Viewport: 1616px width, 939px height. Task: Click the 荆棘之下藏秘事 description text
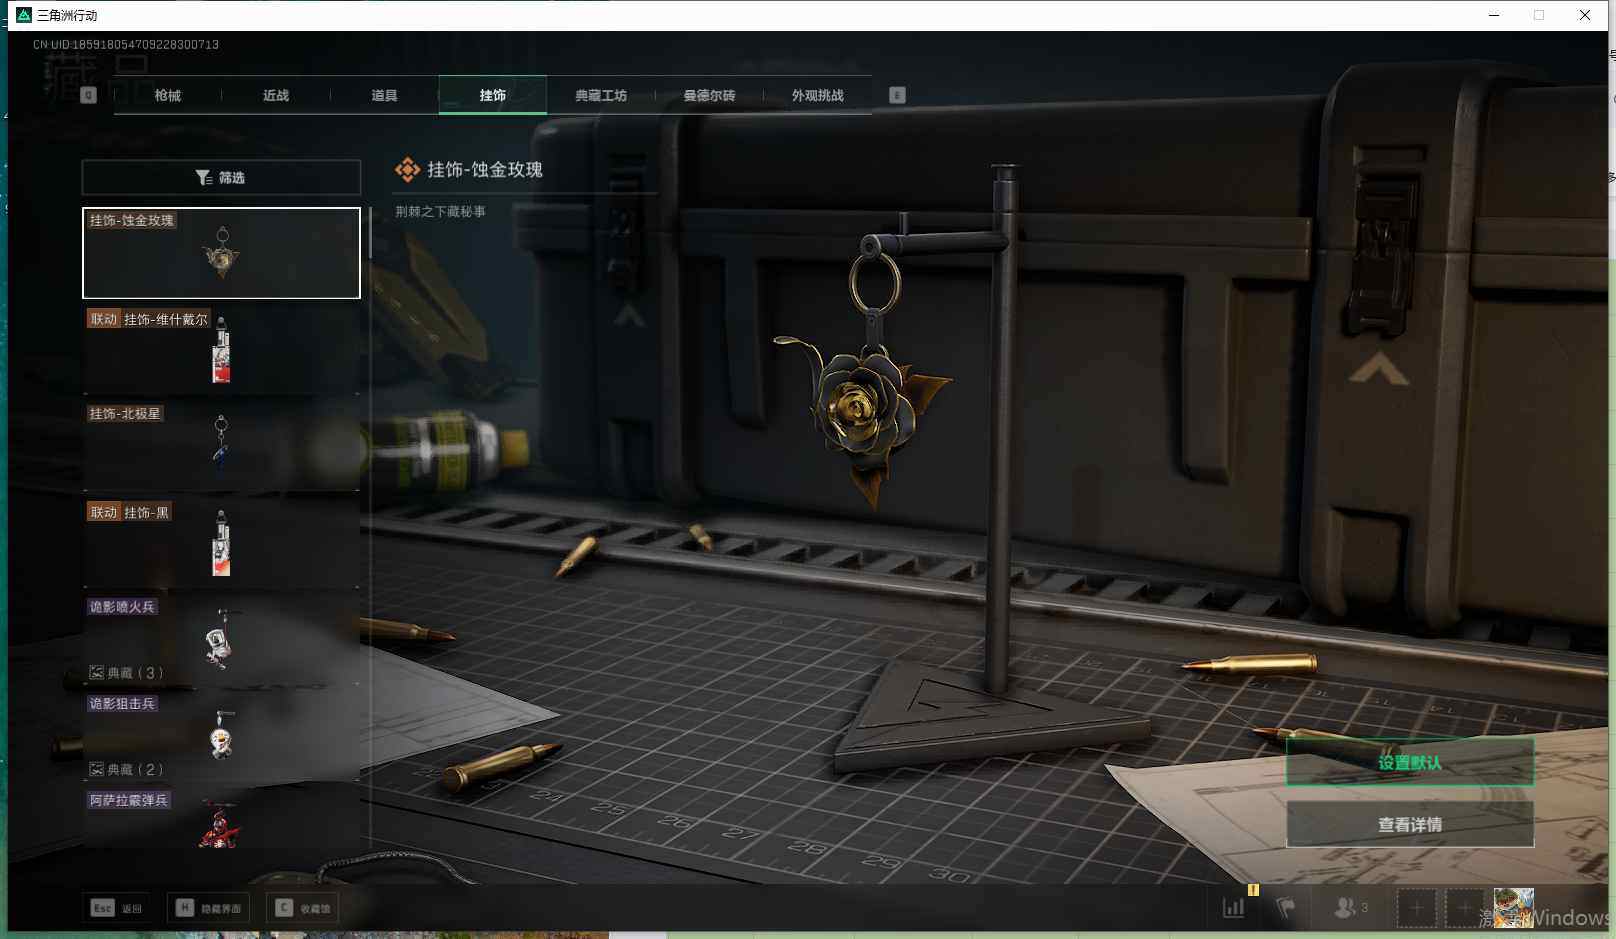pyautogui.click(x=440, y=211)
